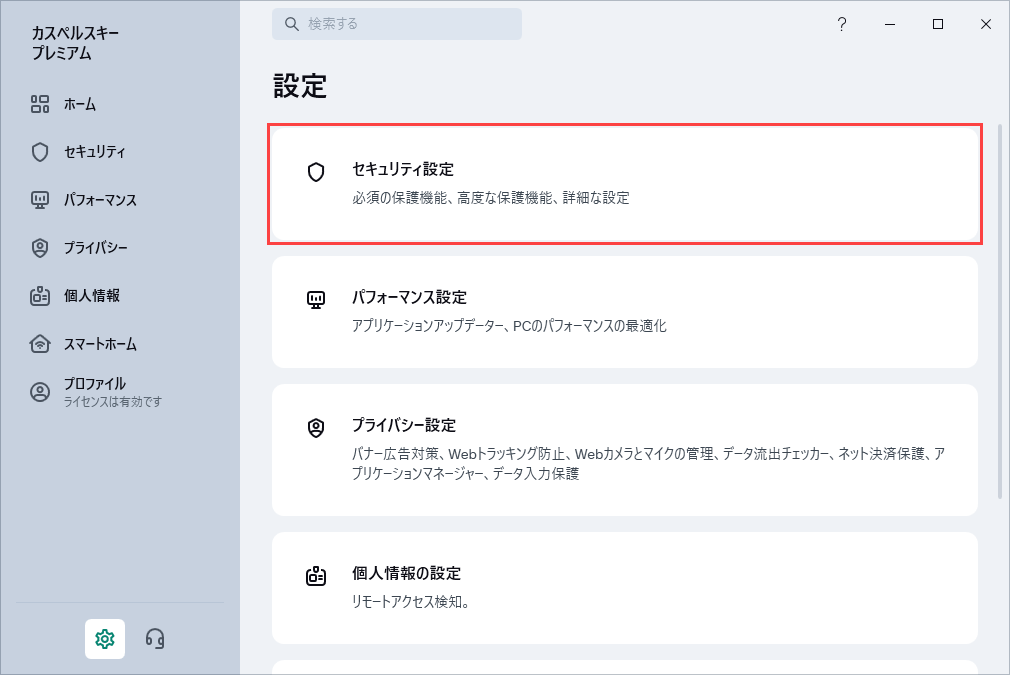Select the ホーム icon in the sidebar
Viewport: 1010px width, 675px height.
(x=40, y=104)
